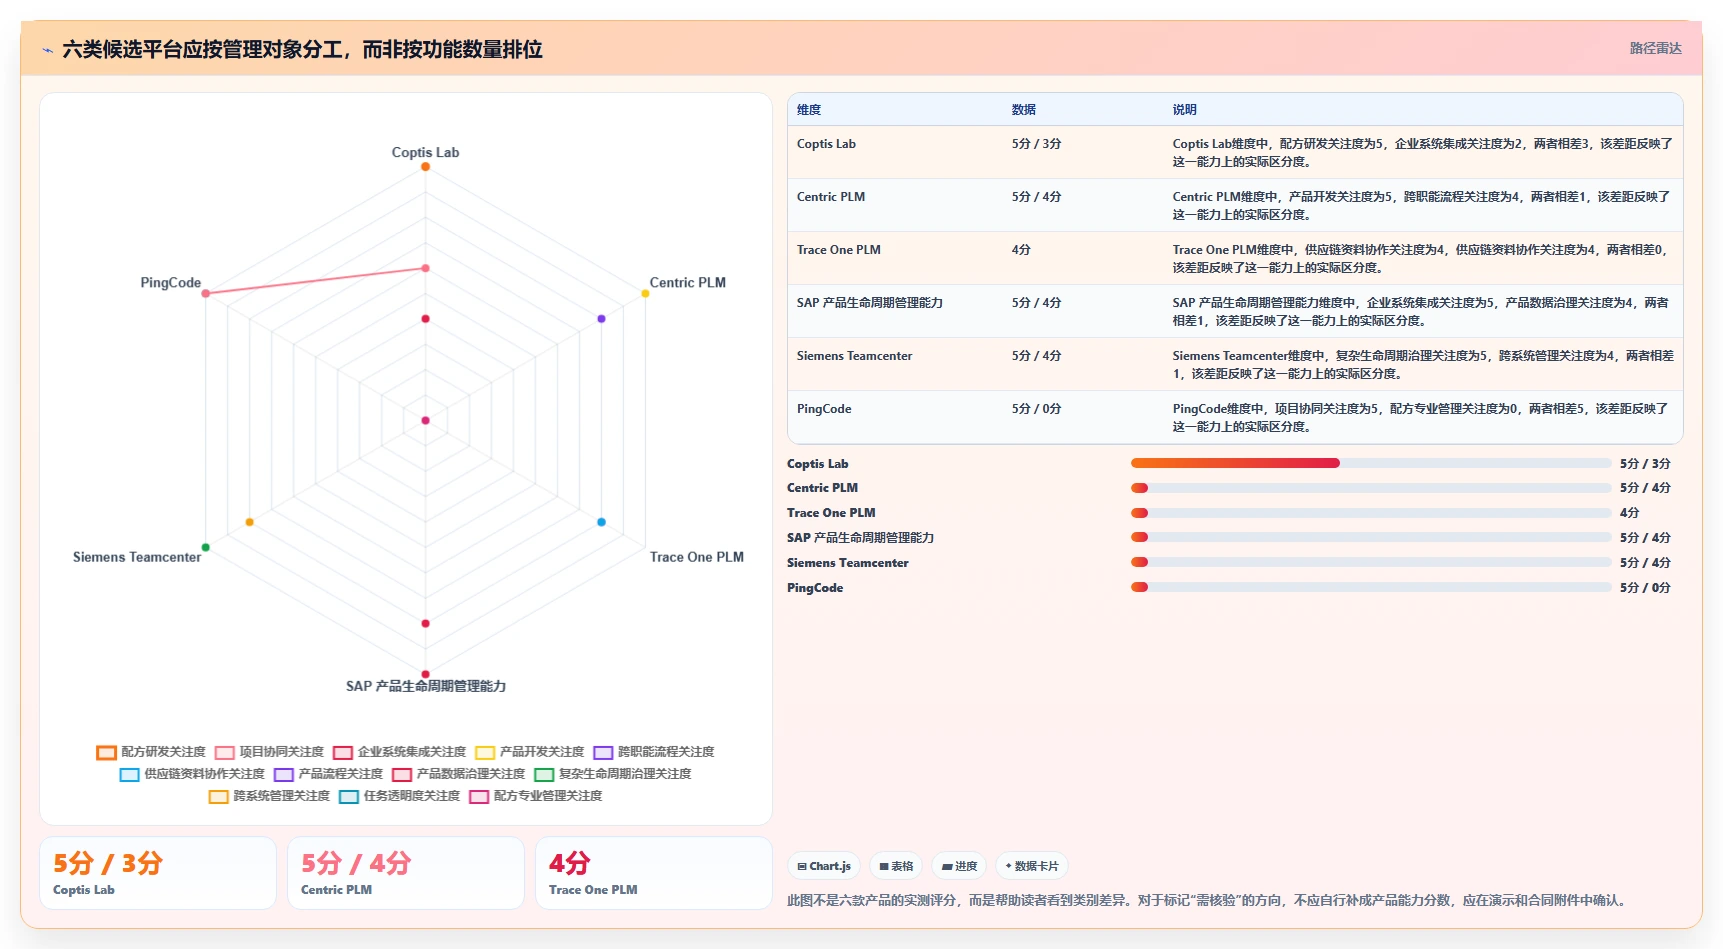Click the yellow data point at the Centric PLM vertex
The height and width of the screenshot is (949, 1723).
645,293
